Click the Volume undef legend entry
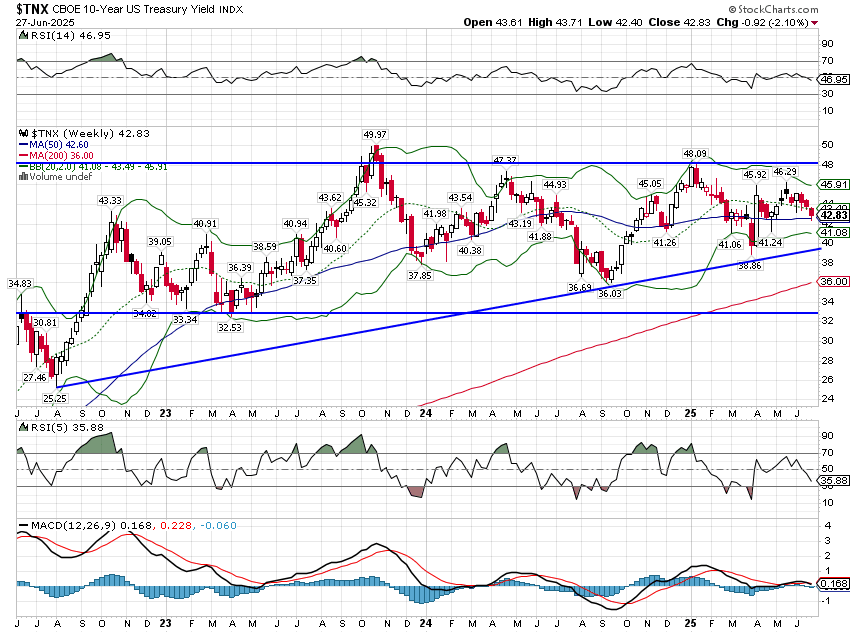 pos(61,177)
